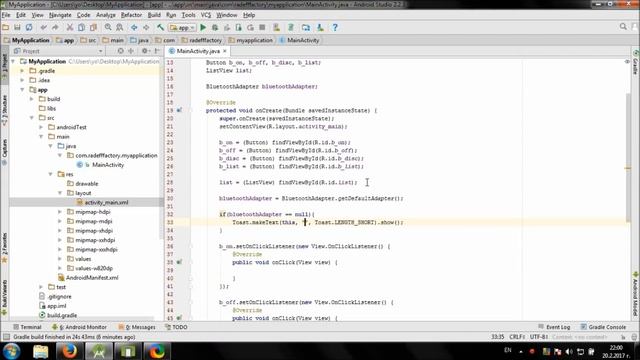Click the AVD Manager toolbar icon
The height and width of the screenshot is (360, 640).
click(276, 27)
